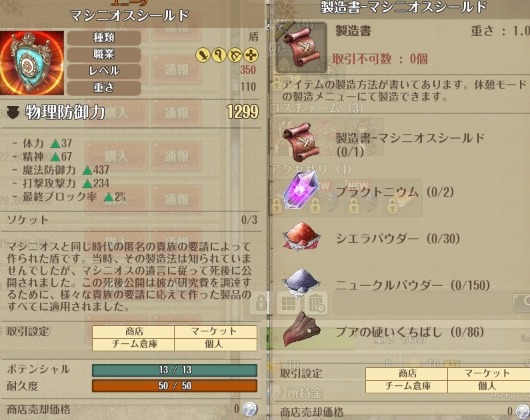The height and width of the screenshot is (420, 530).
Task: Click the 物理防御力 shield stat icon
Action: (13, 113)
